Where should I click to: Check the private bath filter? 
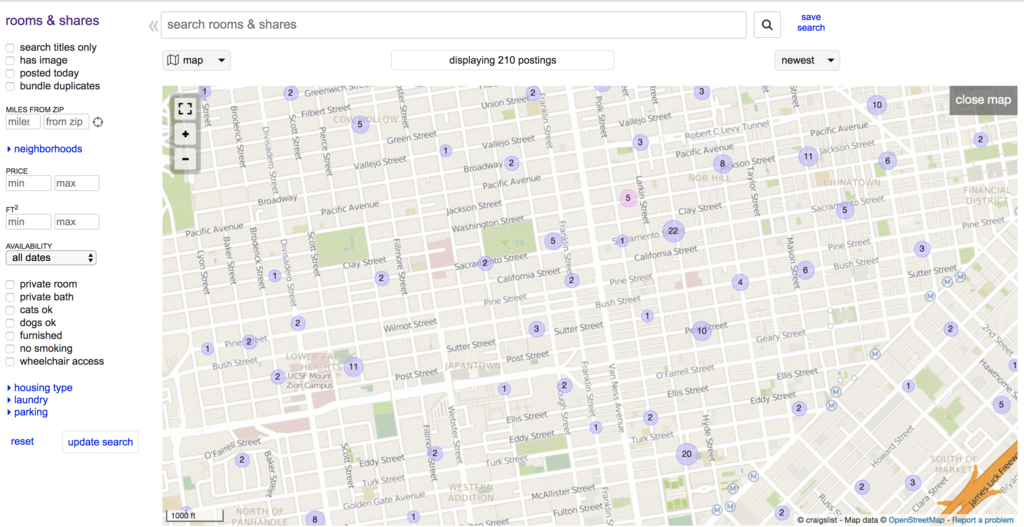pos(10,297)
